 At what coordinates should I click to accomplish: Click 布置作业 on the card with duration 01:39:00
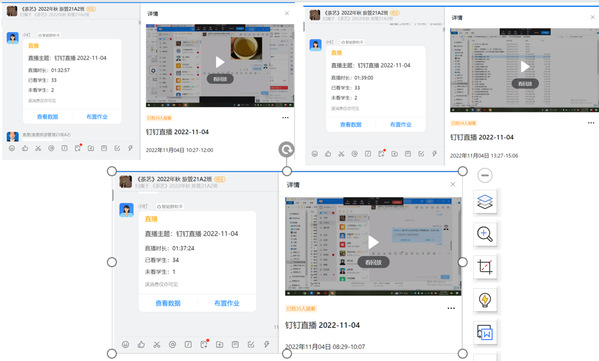[401, 125]
